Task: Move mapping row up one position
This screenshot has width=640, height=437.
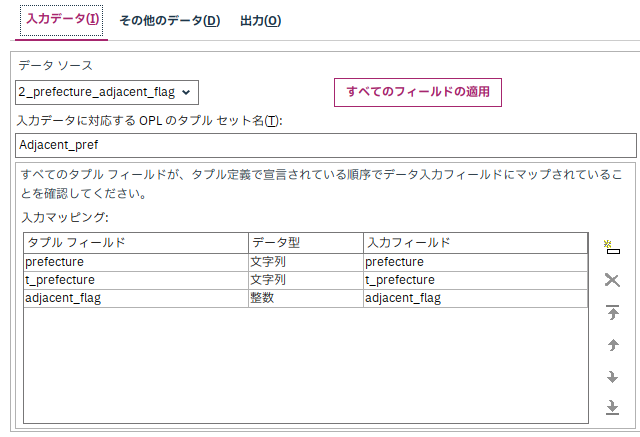Action: pyautogui.click(x=612, y=345)
